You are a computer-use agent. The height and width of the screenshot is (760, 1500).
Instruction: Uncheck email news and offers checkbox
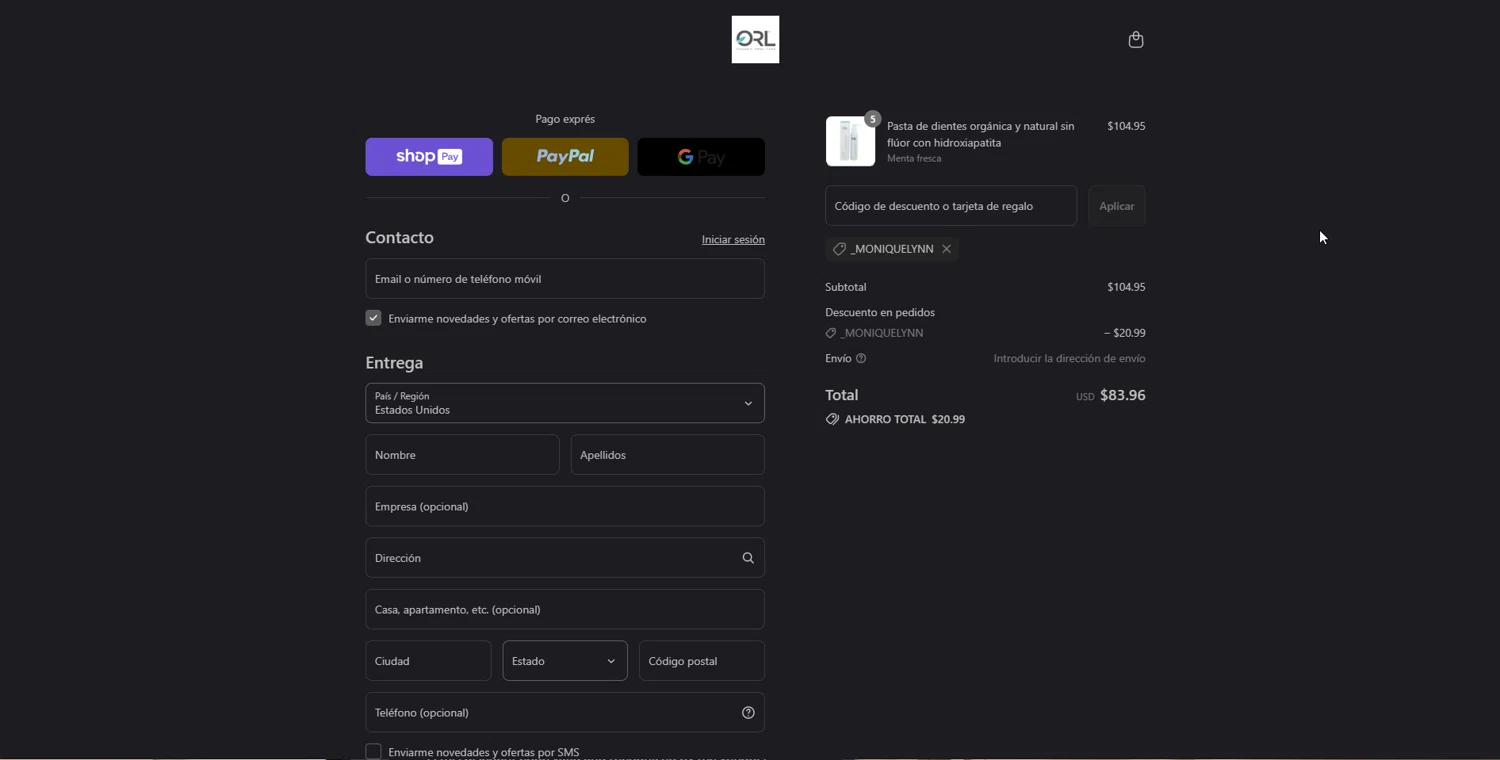click(373, 318)
